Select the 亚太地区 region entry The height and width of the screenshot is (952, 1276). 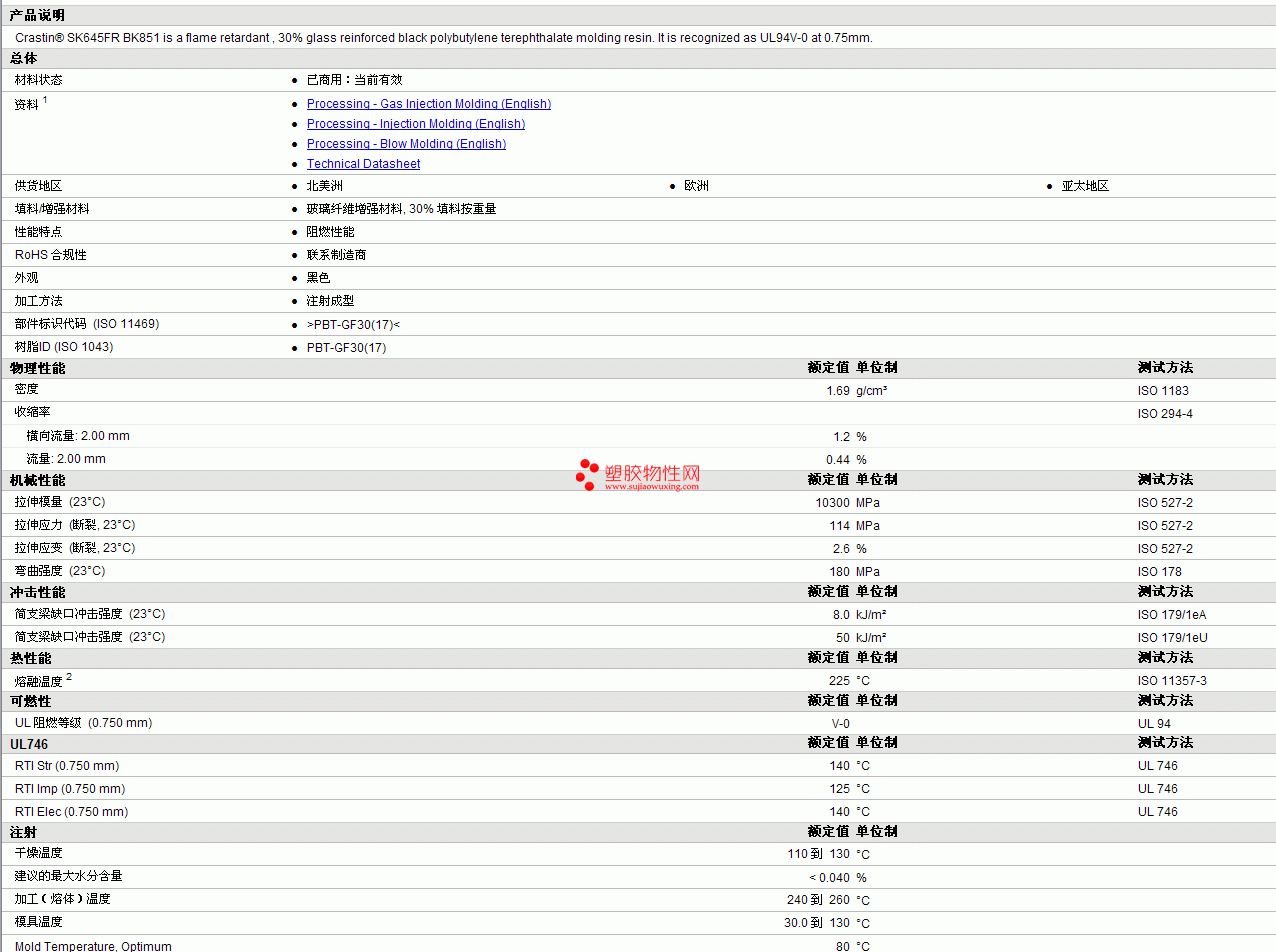coord(1085,186)
